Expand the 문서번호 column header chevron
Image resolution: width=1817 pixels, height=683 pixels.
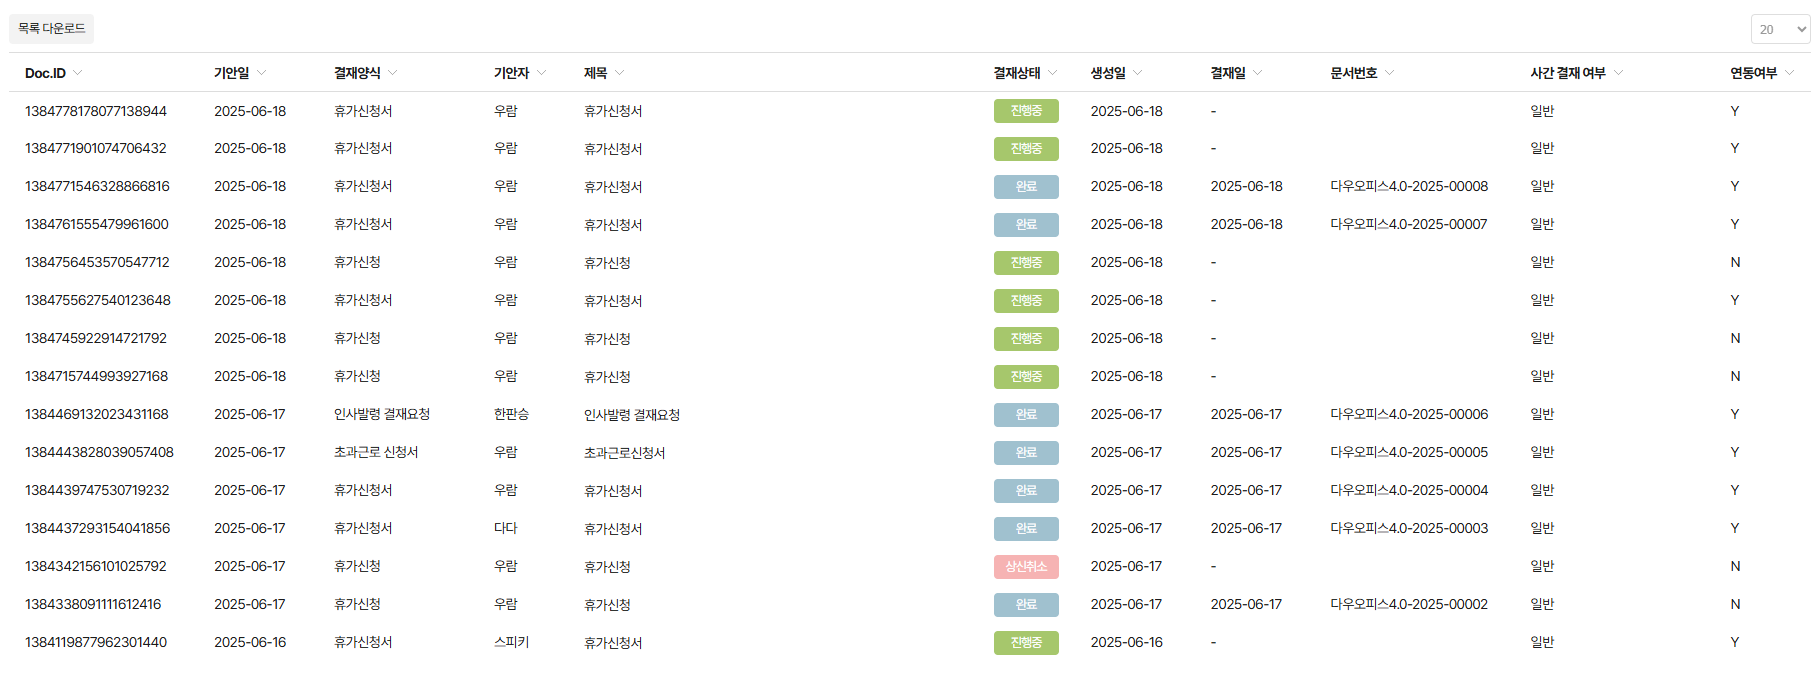(1390, 73)
